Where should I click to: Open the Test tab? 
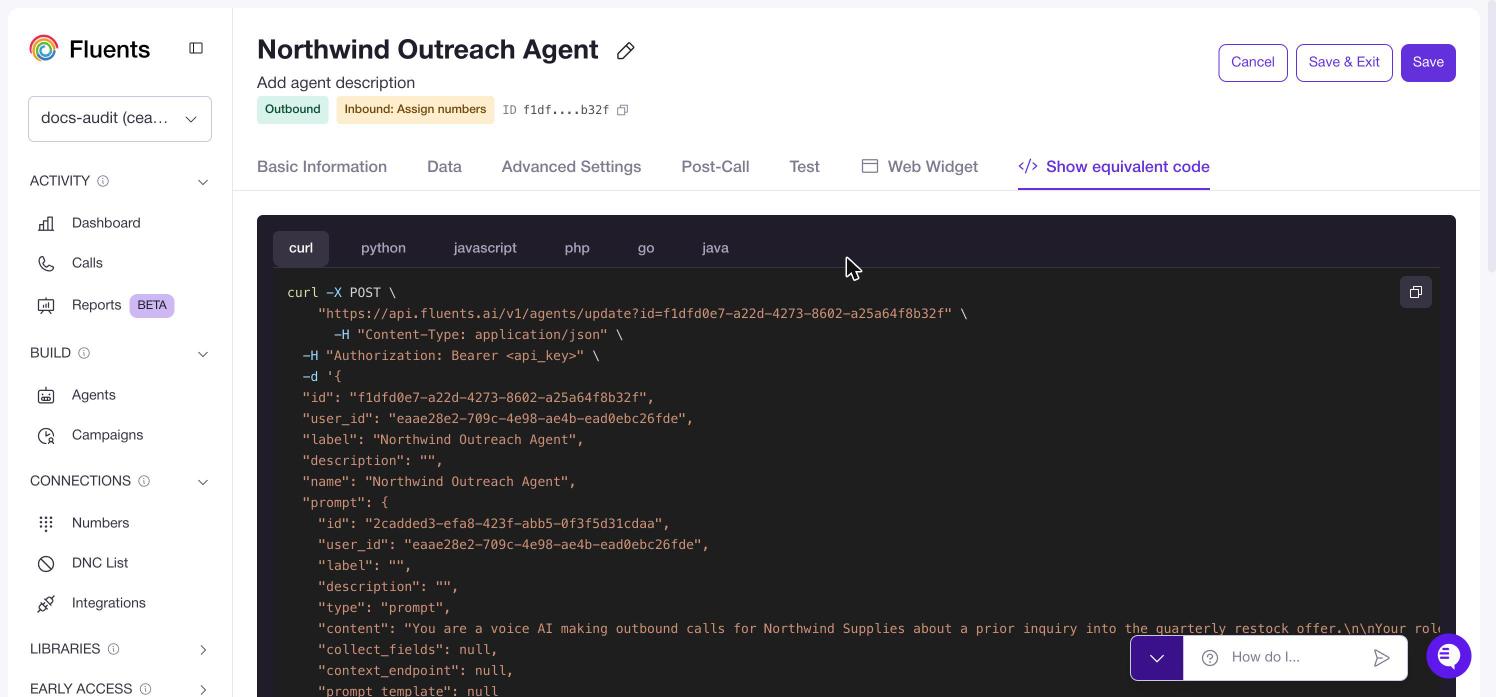click(x=804, y=167)
